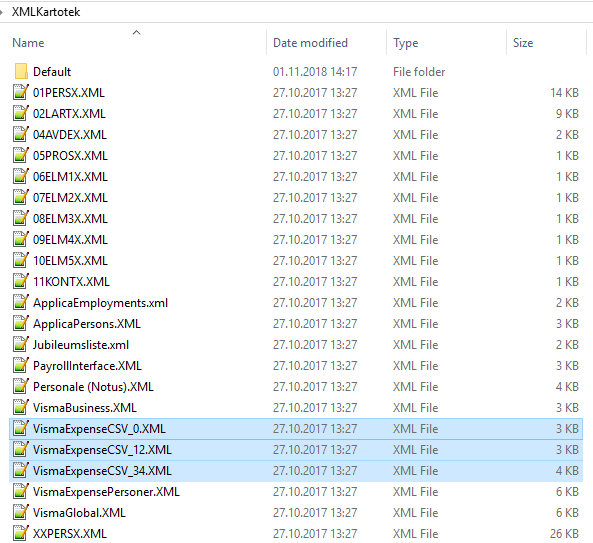This screenshot has width=593, height=543.
Task: Select the VismaExpenseCSV_0.XML file icon
Action: click(21, 428)
